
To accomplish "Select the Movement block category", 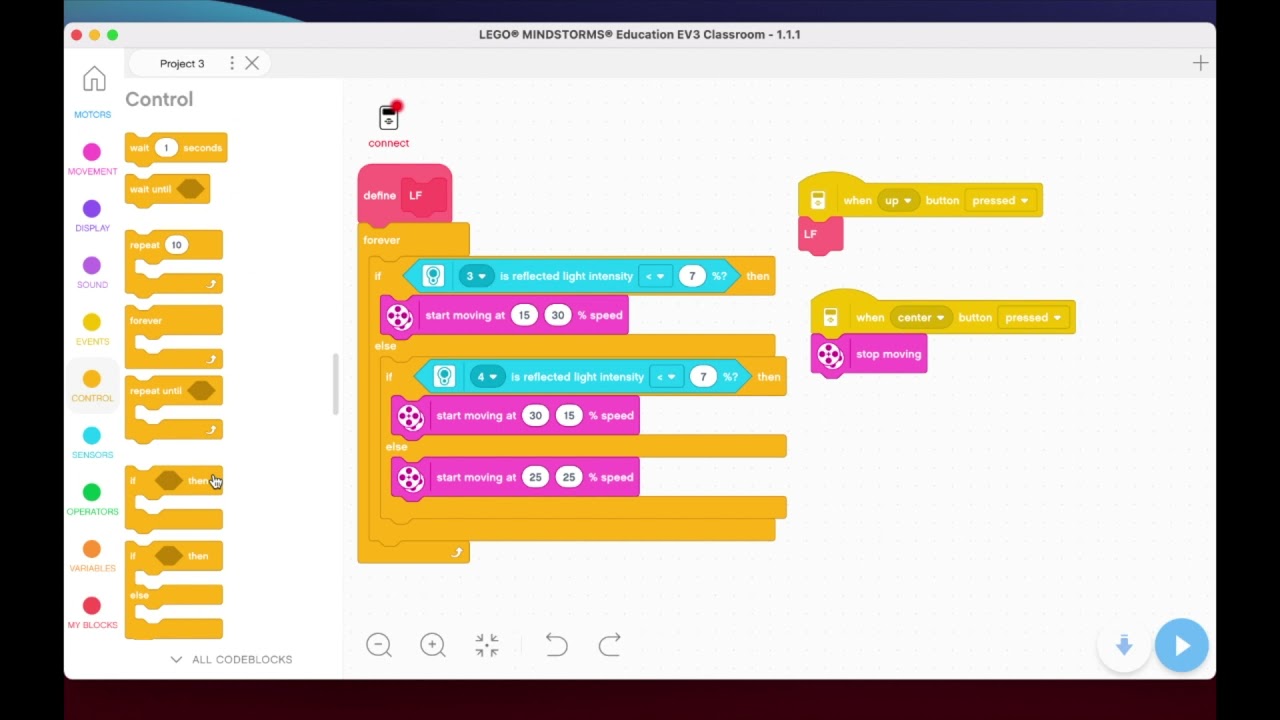I will click(x=92, y=159).
